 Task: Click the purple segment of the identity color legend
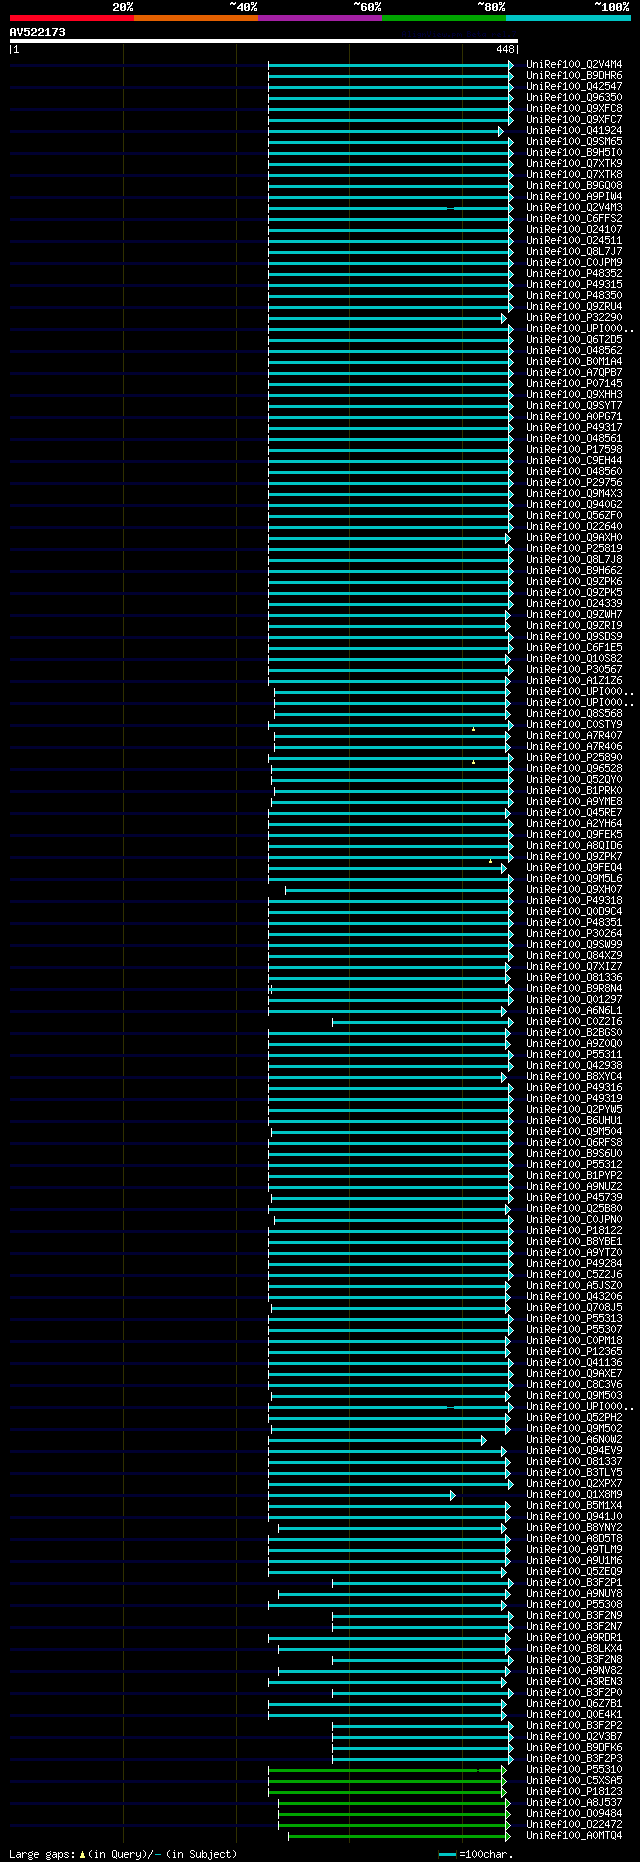point(320,18)
